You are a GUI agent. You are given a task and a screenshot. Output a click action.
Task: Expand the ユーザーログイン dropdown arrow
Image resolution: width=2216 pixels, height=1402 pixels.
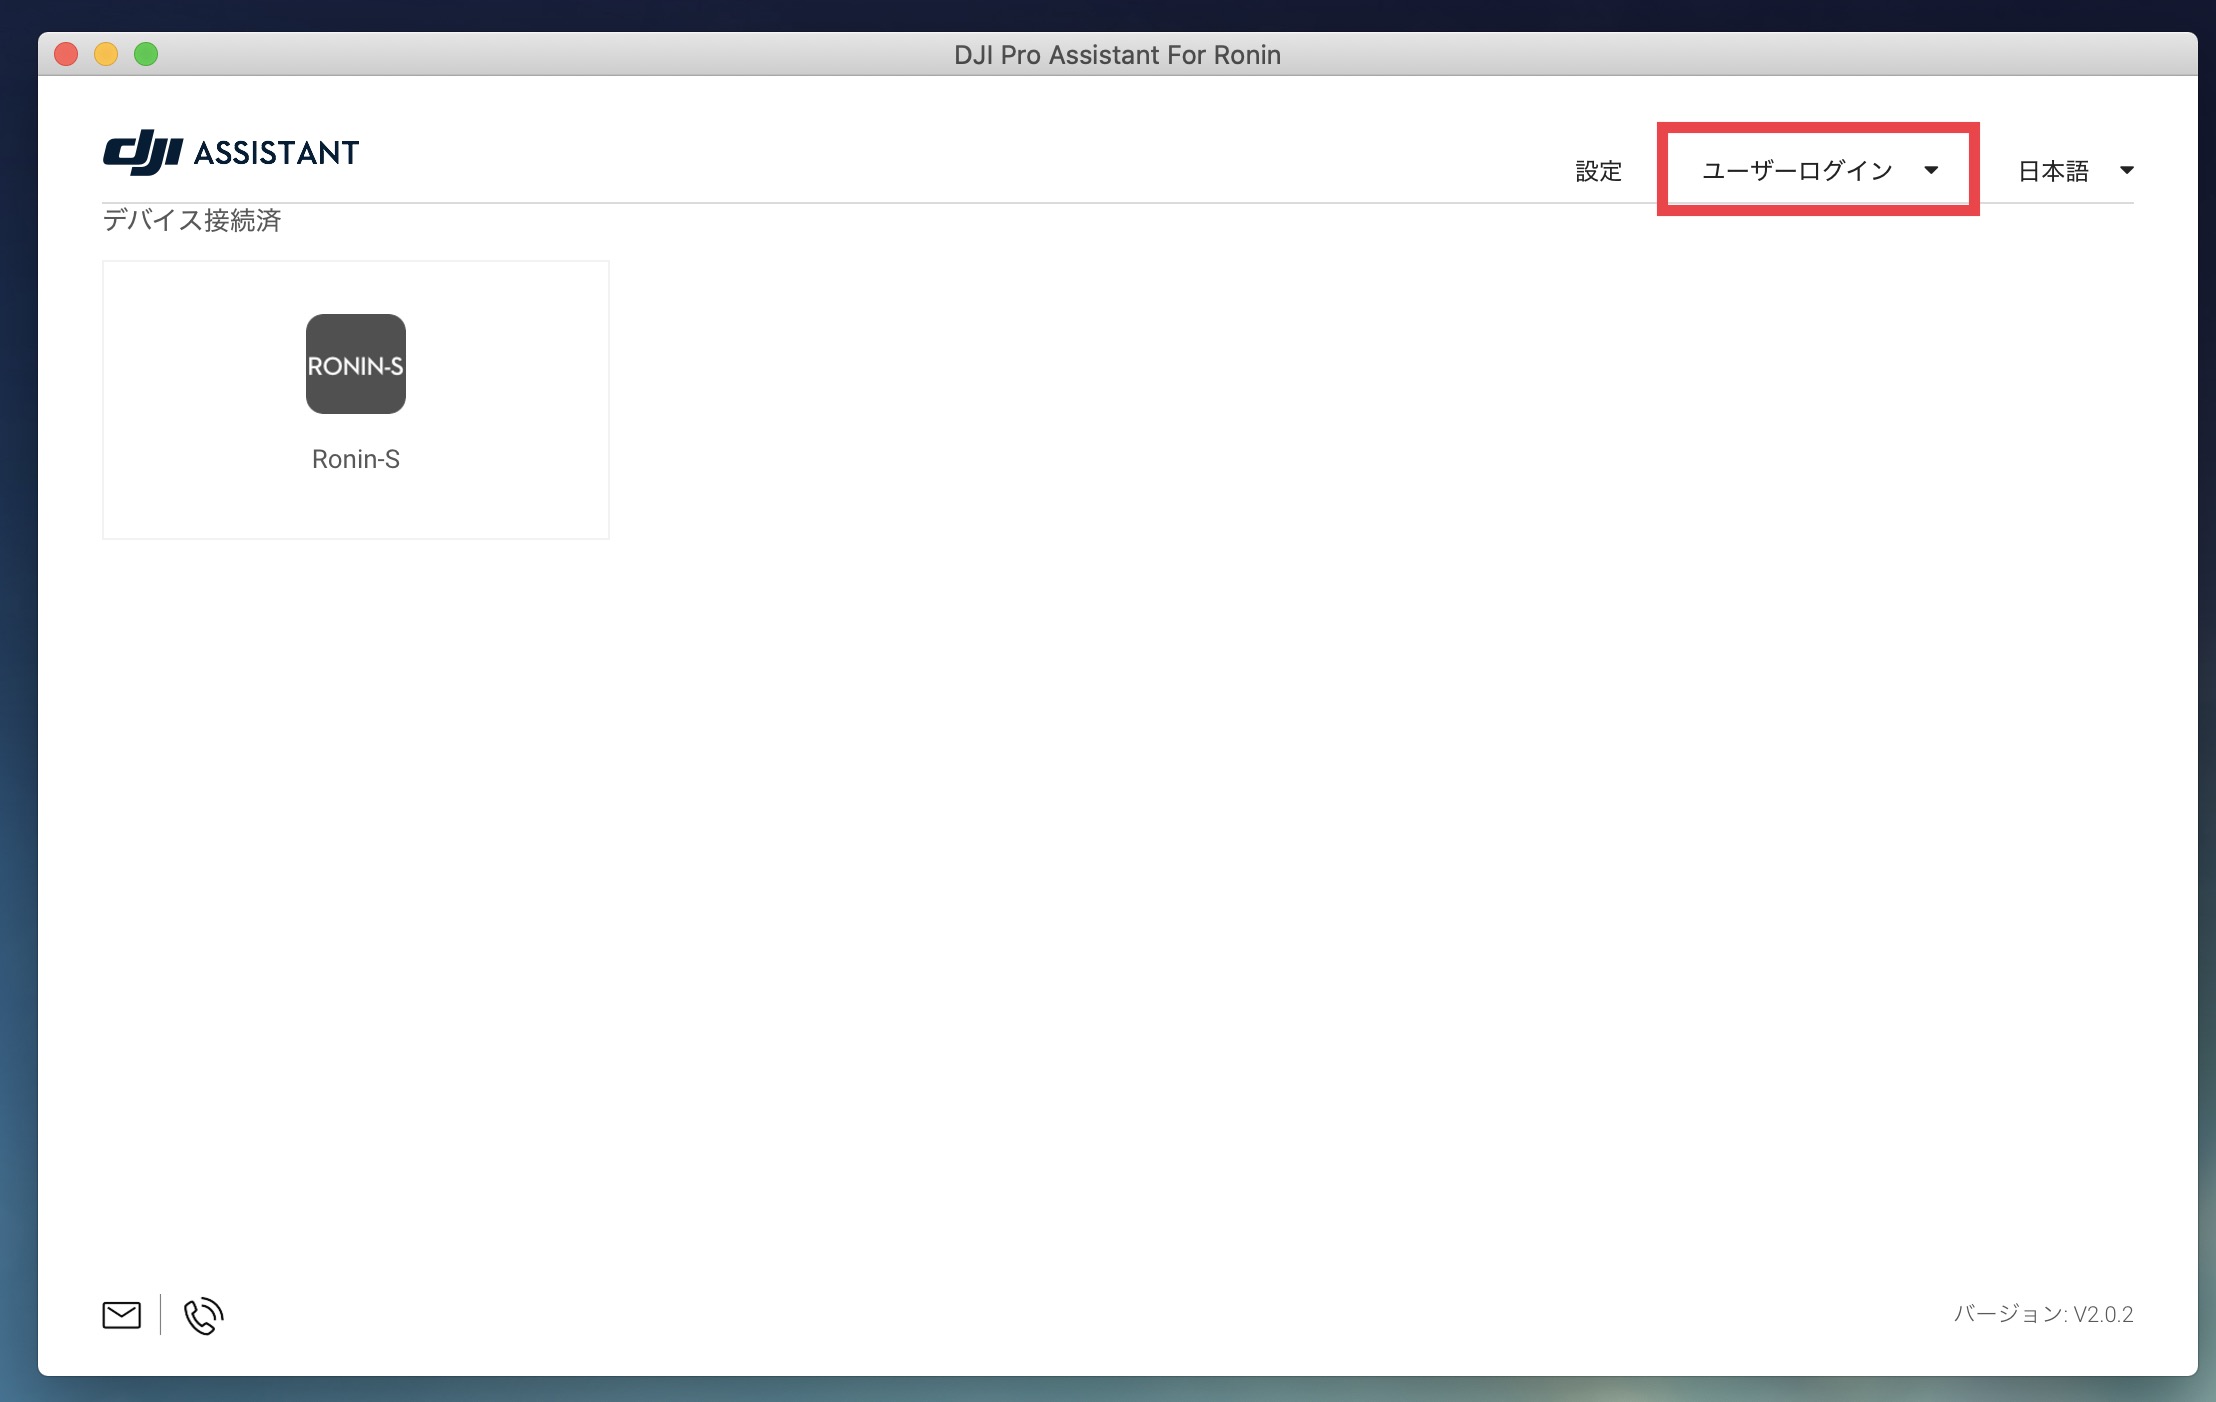pos(1931,170)
